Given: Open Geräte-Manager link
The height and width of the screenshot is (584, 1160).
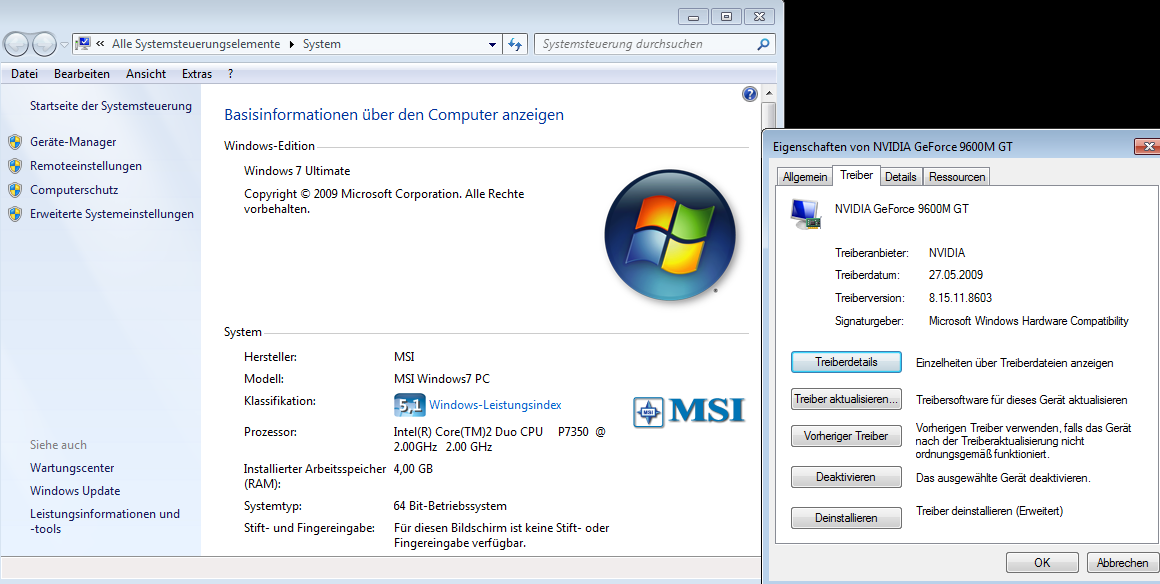Looking at the screenshot, I should pyautogui.click(x=73, y=142).
